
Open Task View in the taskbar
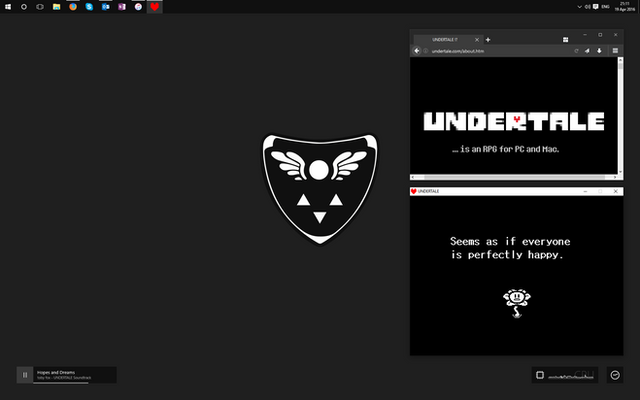tap(40, 7)
